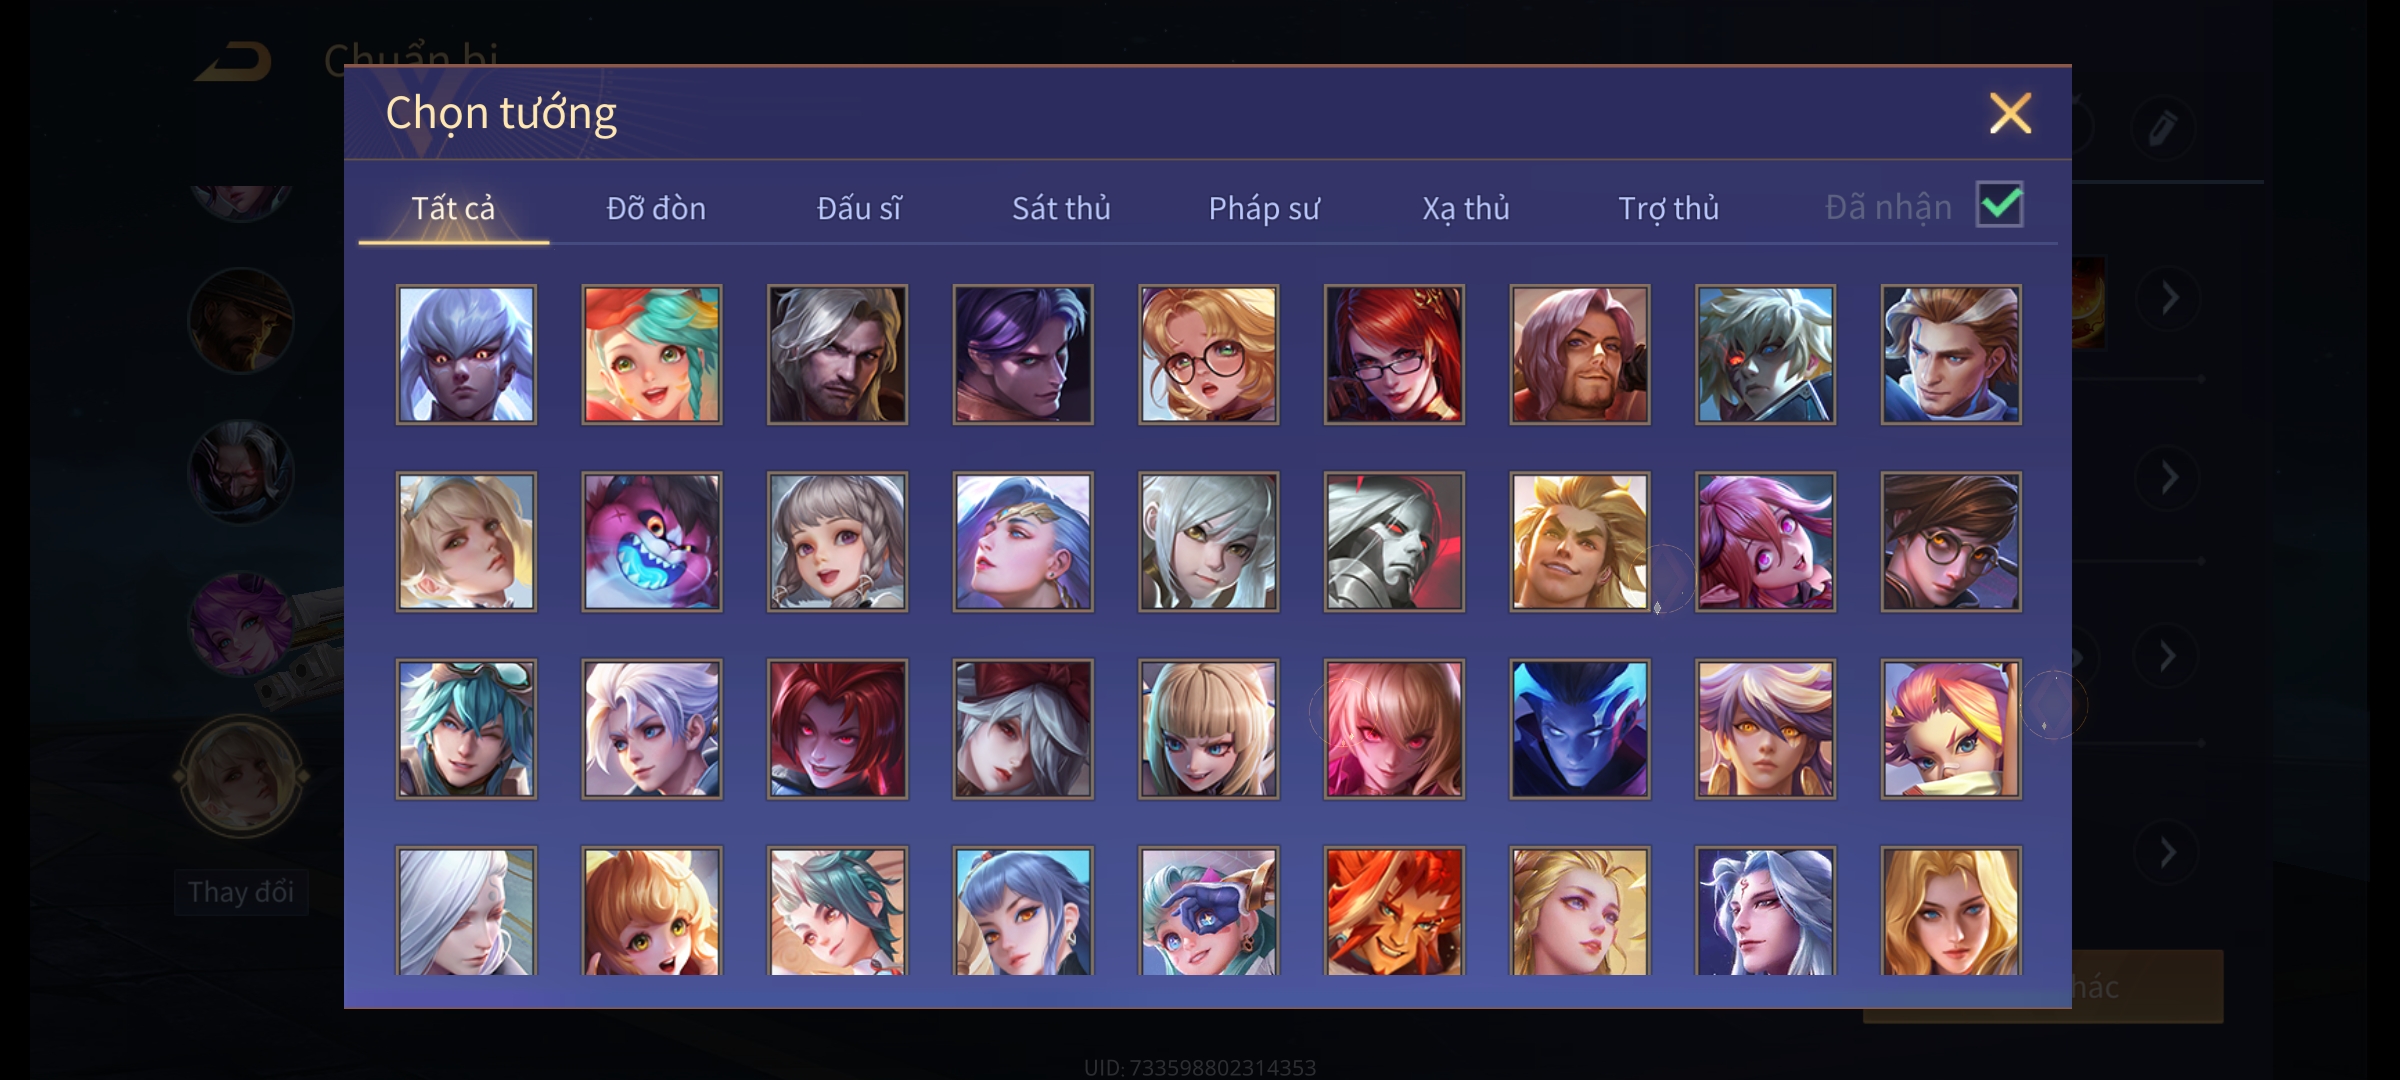Viewport: 2400px width, 1080px height.
Task: Pick the brown-haired man with round glasses
Action: [x=1950, y=542]
